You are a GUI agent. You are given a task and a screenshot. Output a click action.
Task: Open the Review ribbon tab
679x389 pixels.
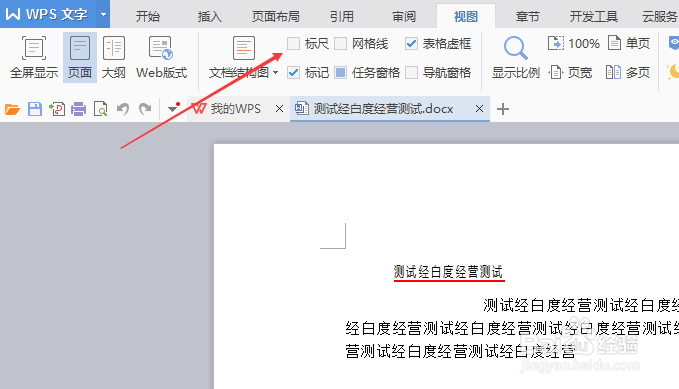tap(404, 16)
